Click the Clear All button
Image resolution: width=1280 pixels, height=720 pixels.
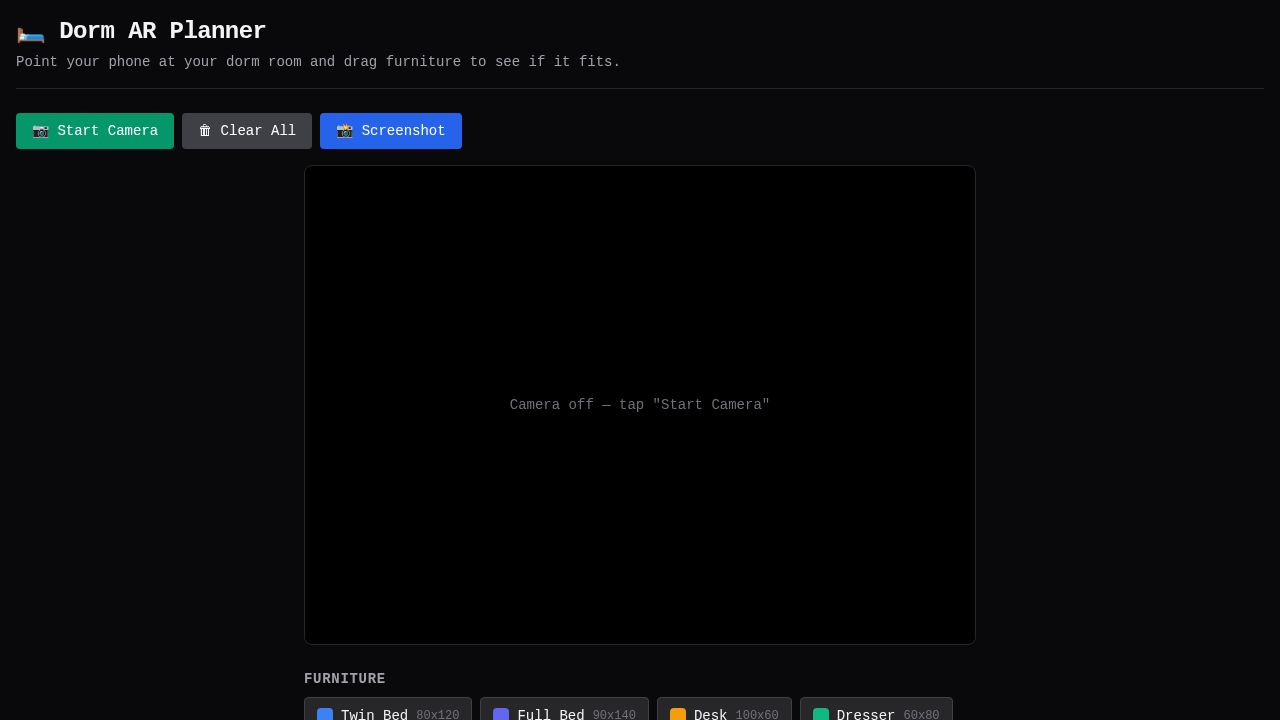(247, 131)
